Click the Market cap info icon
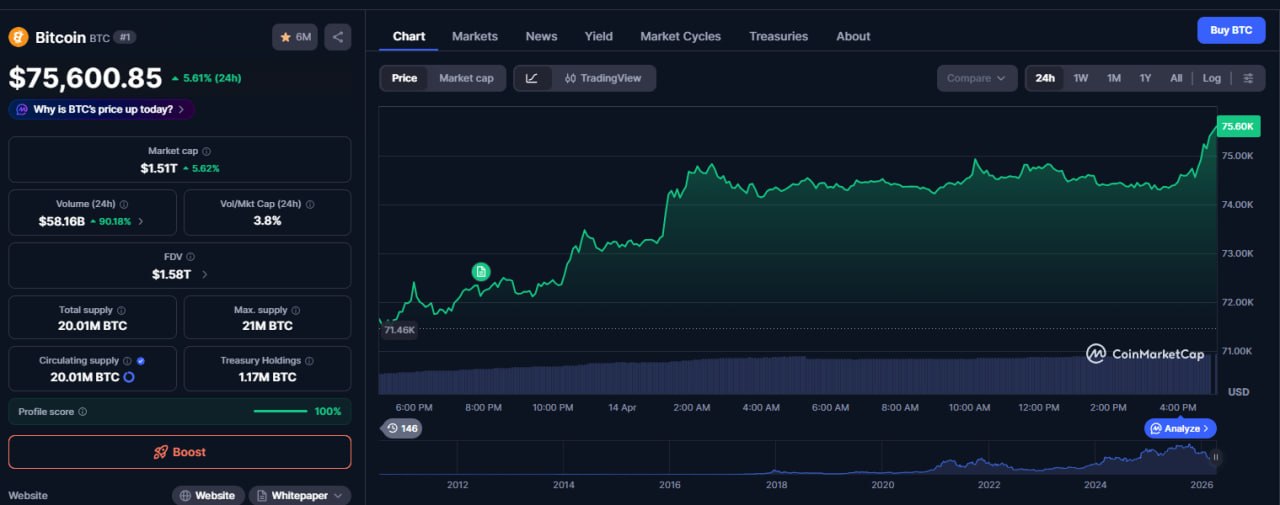The image size is (1280, 505). 206,151
